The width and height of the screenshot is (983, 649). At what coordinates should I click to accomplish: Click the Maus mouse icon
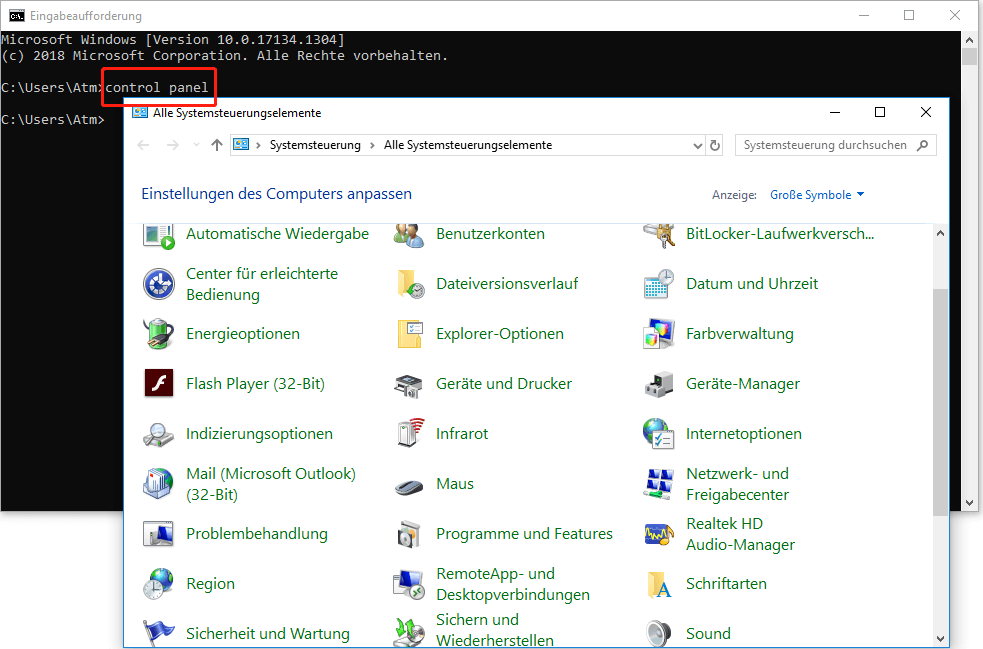pos(409,486)
